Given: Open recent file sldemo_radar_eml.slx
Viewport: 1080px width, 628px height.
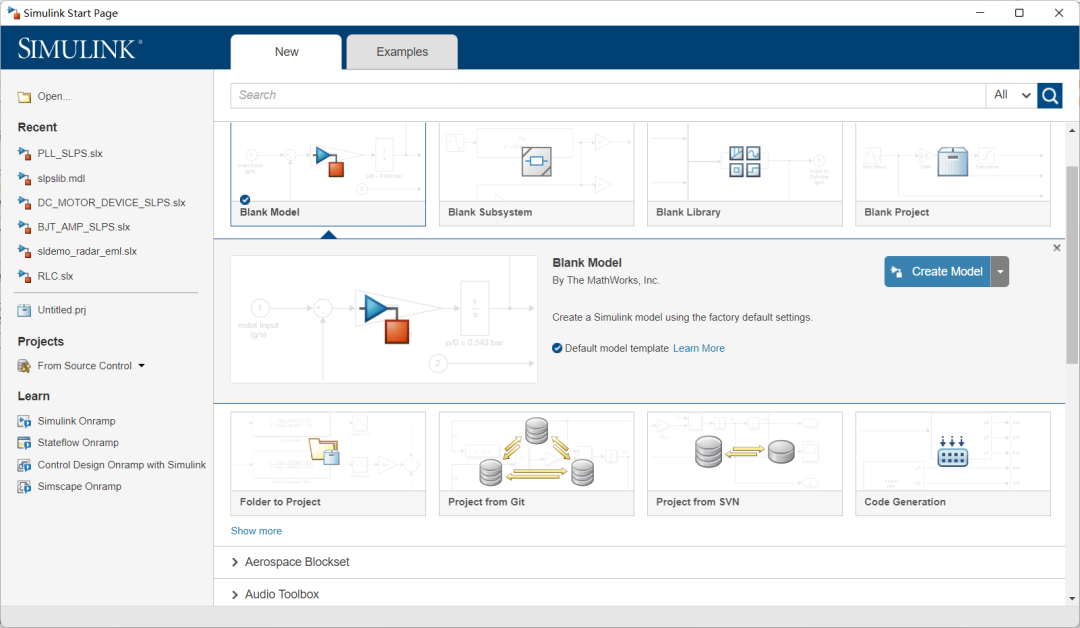Looking at the screenshot, I should pyautogui.click(x=87, y=251).
